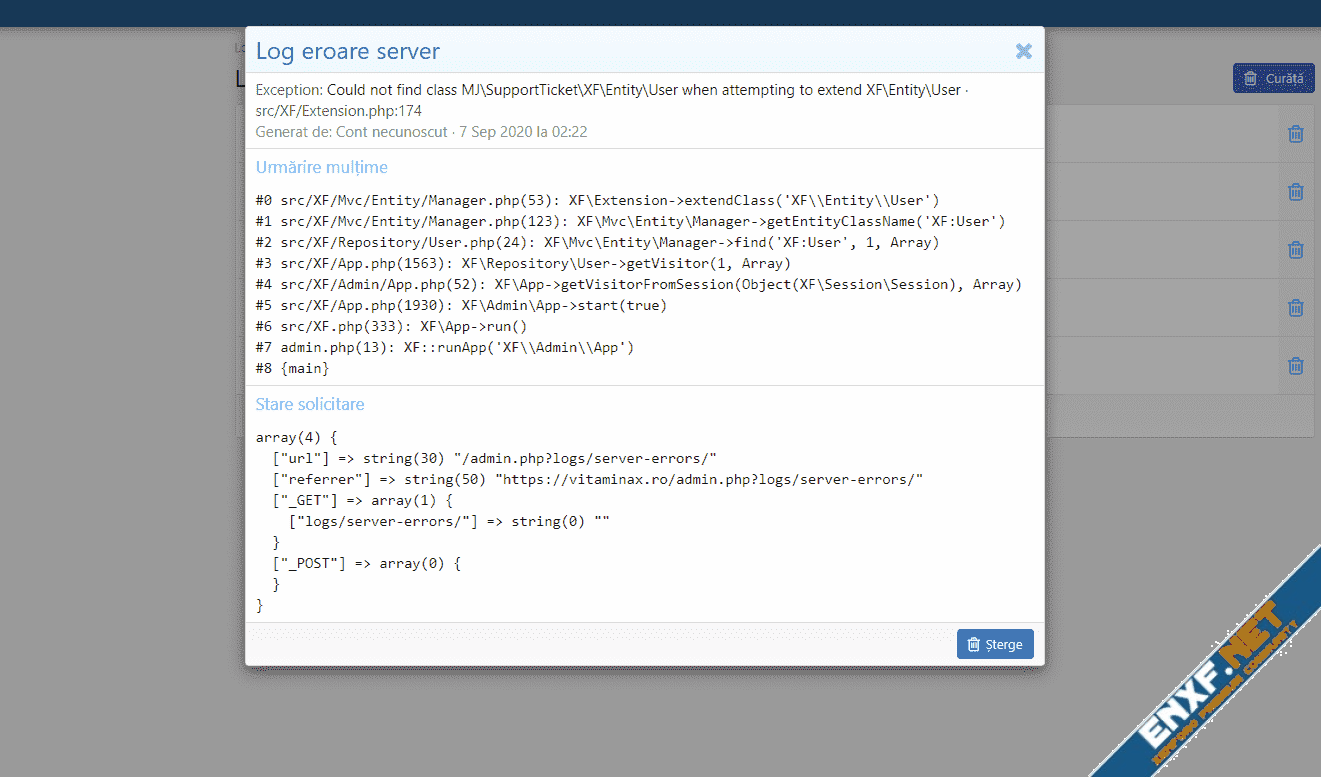Click the trash icon inside the Șterge button

click(975, 644)
